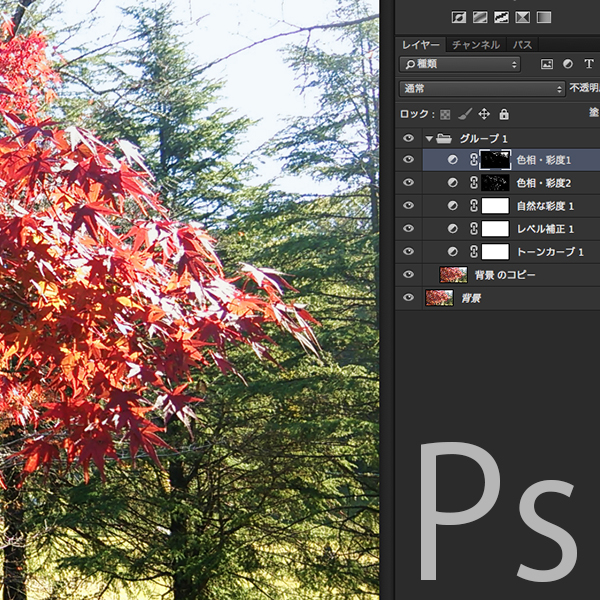Image resolution: width=600 pixels, height=600 pixels.
Task: Switch to the チャンネル tab
Action: pyautogui.click(x=476, y=45)
